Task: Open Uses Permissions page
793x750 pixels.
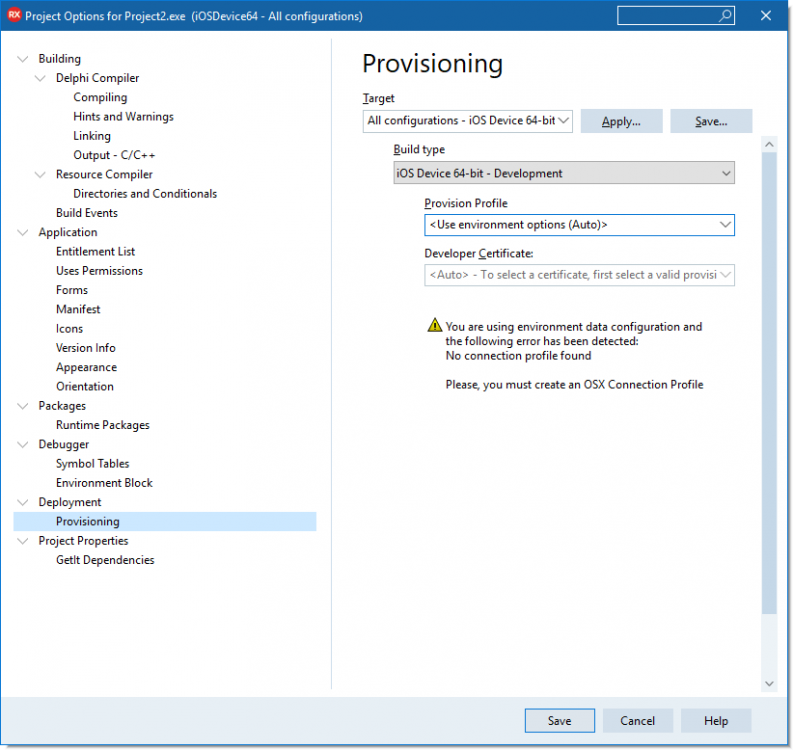Action: click(100, 271)
